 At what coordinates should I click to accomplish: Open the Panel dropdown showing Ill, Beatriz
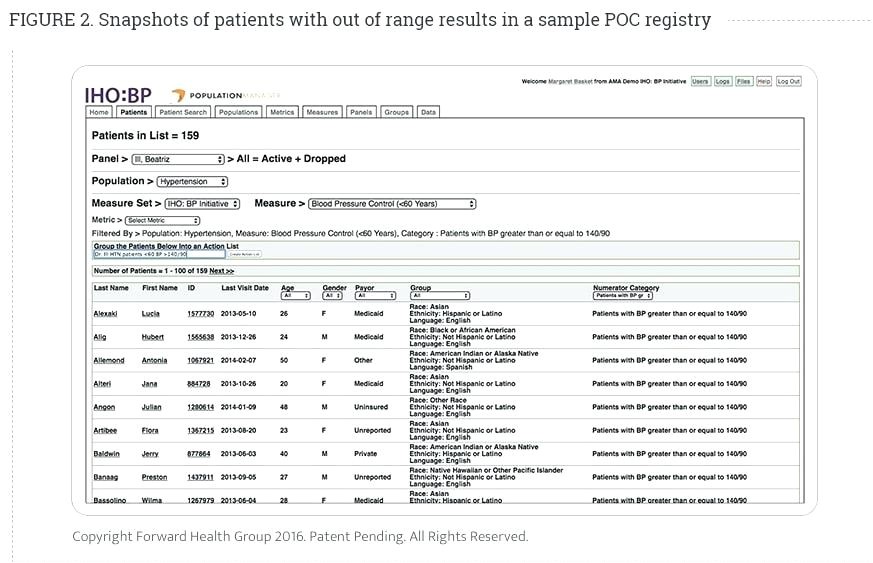[177, 159]
